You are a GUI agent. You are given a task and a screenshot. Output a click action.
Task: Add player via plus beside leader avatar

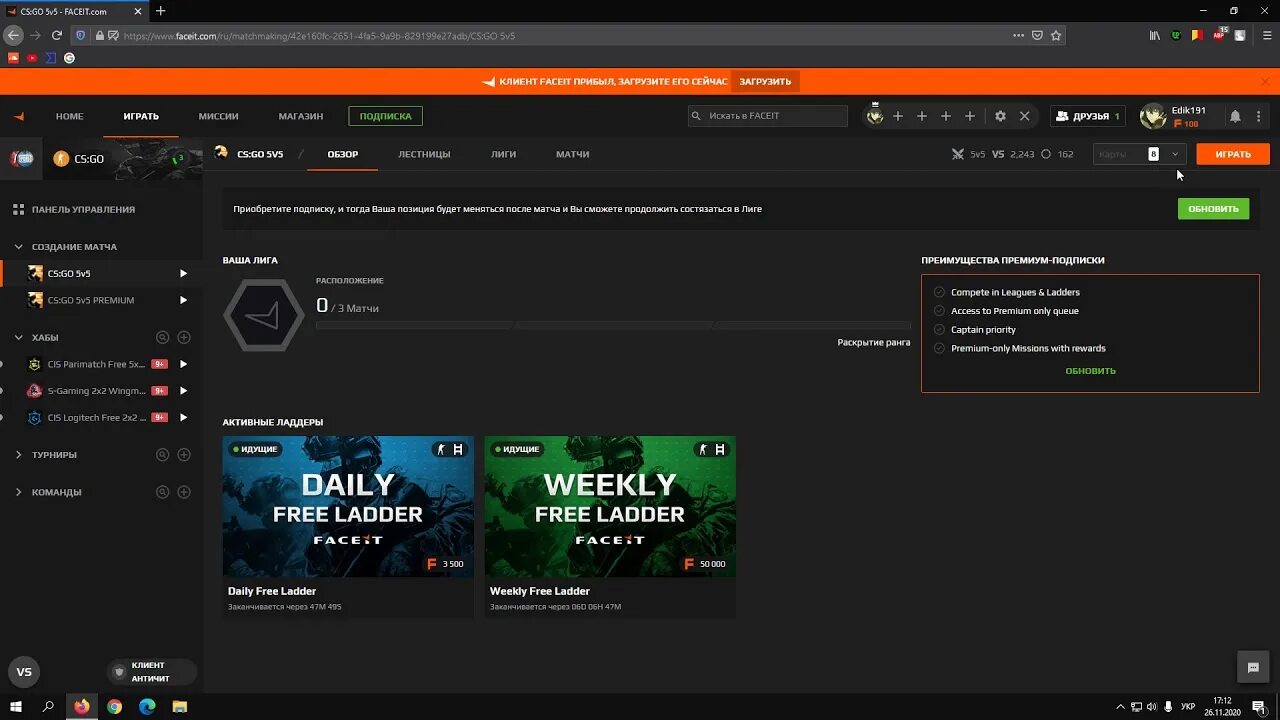click(898, 116)
